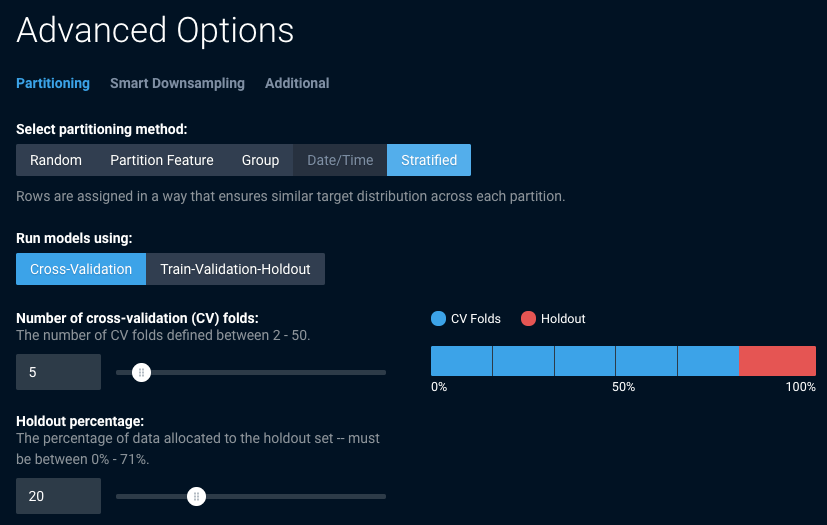Screen dimensions: 827x525
Task: Go to the Additional tab
Action: pyautogui.click(x=297, y=83)
